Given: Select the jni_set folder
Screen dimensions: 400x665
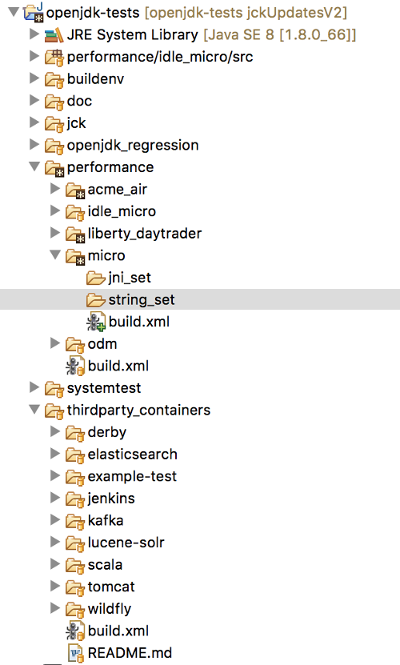Looking at the screenshot, I should point(129,278).
